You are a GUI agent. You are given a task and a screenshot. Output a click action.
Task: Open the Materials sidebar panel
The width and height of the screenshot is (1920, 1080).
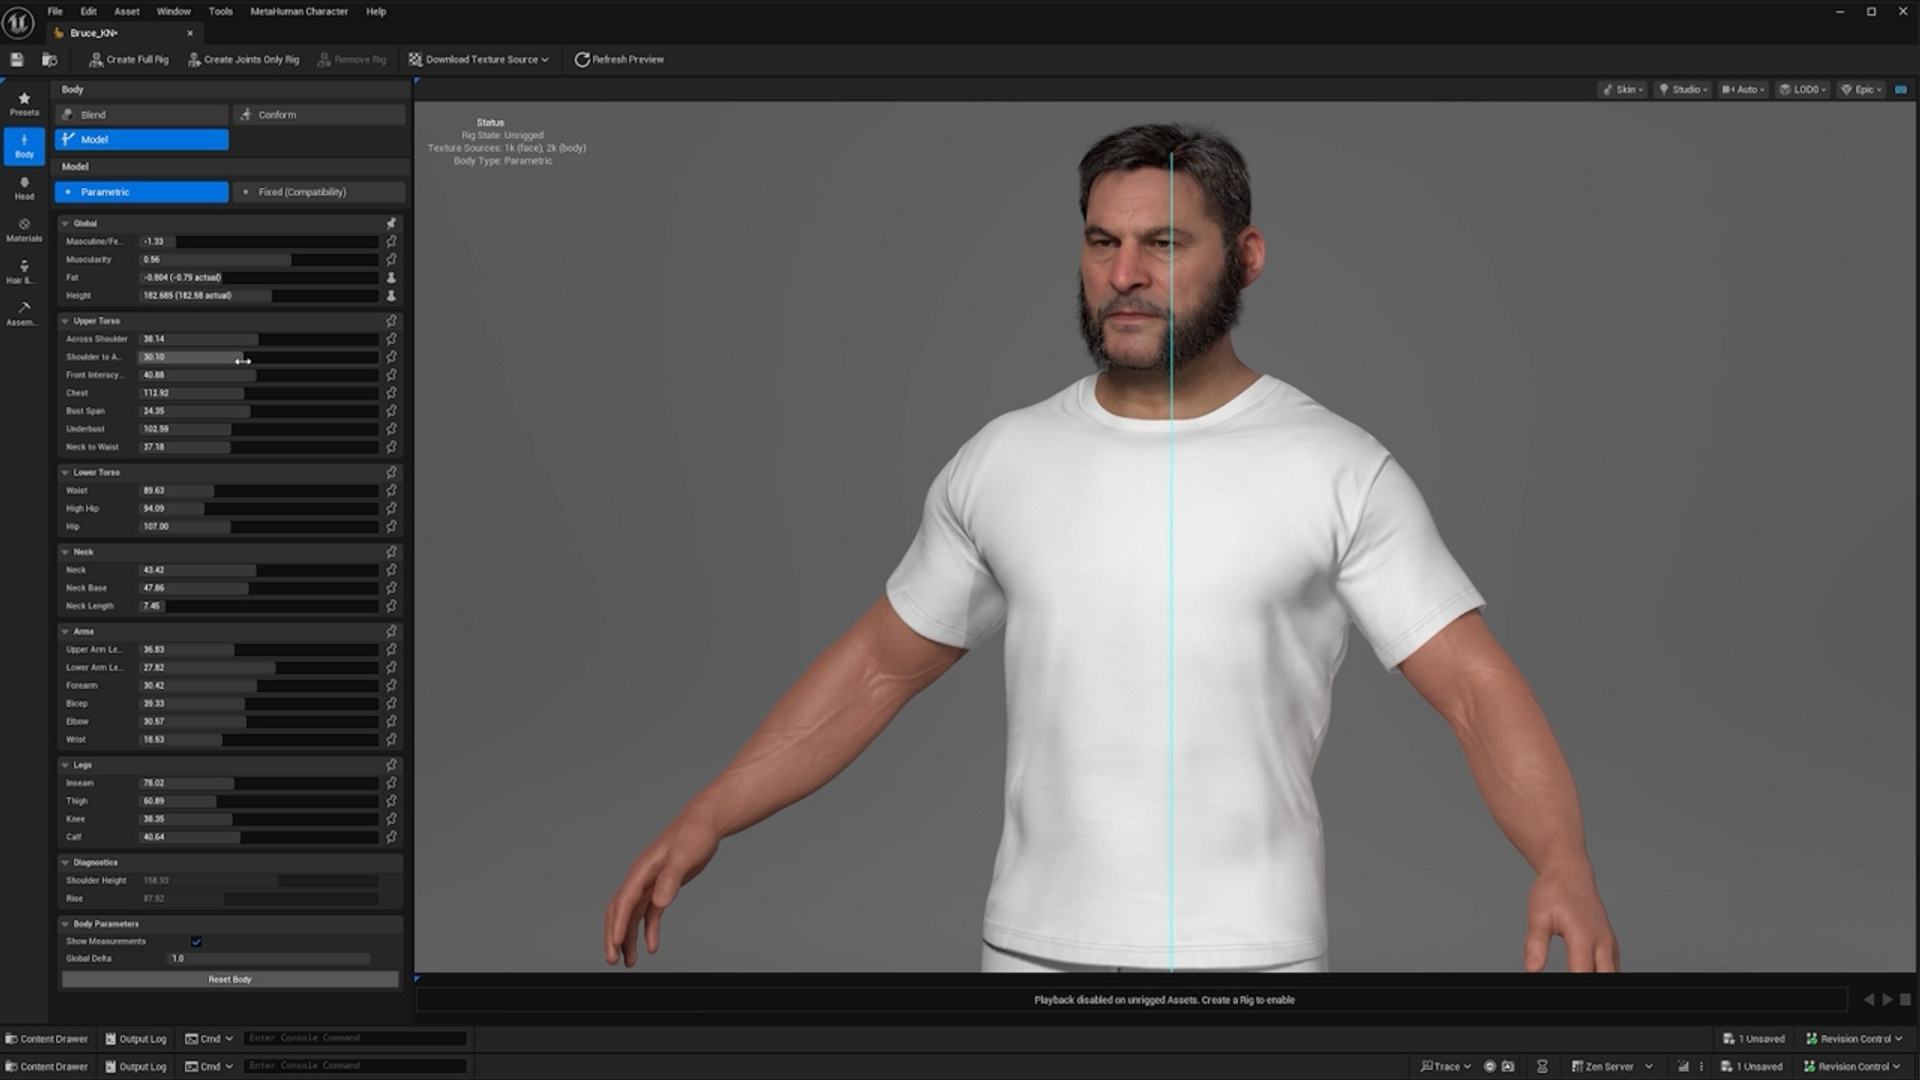coord(24,230)
